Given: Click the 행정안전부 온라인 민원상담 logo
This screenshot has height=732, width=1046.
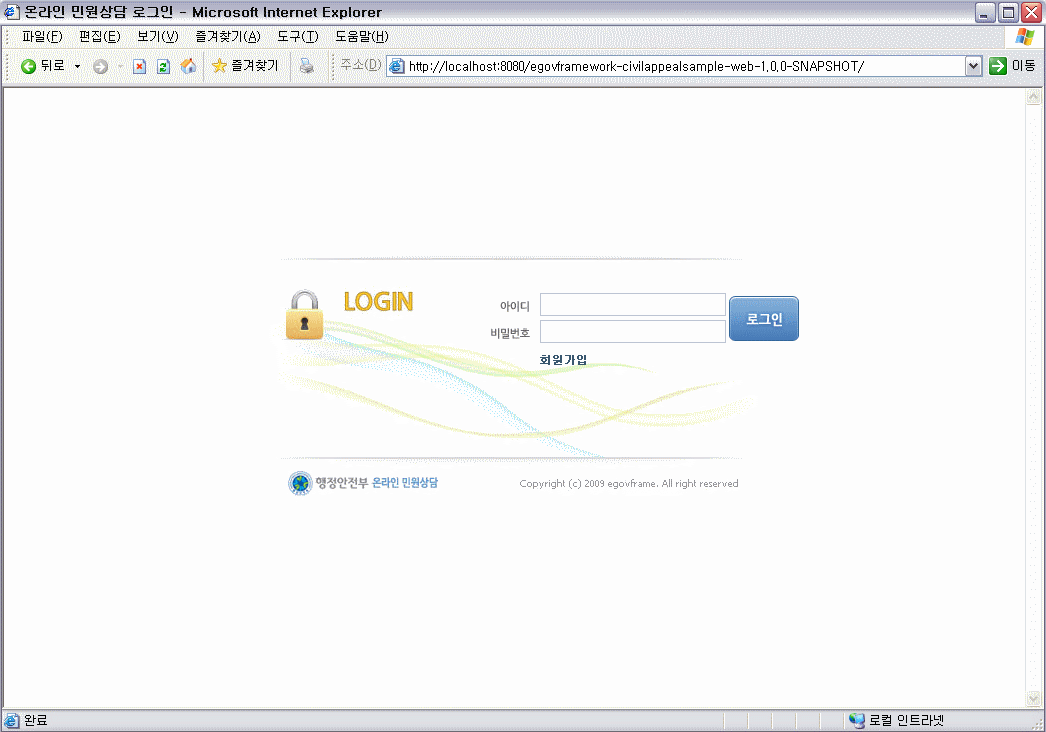Looking at the screenshot, I should [x=364, y=483].
